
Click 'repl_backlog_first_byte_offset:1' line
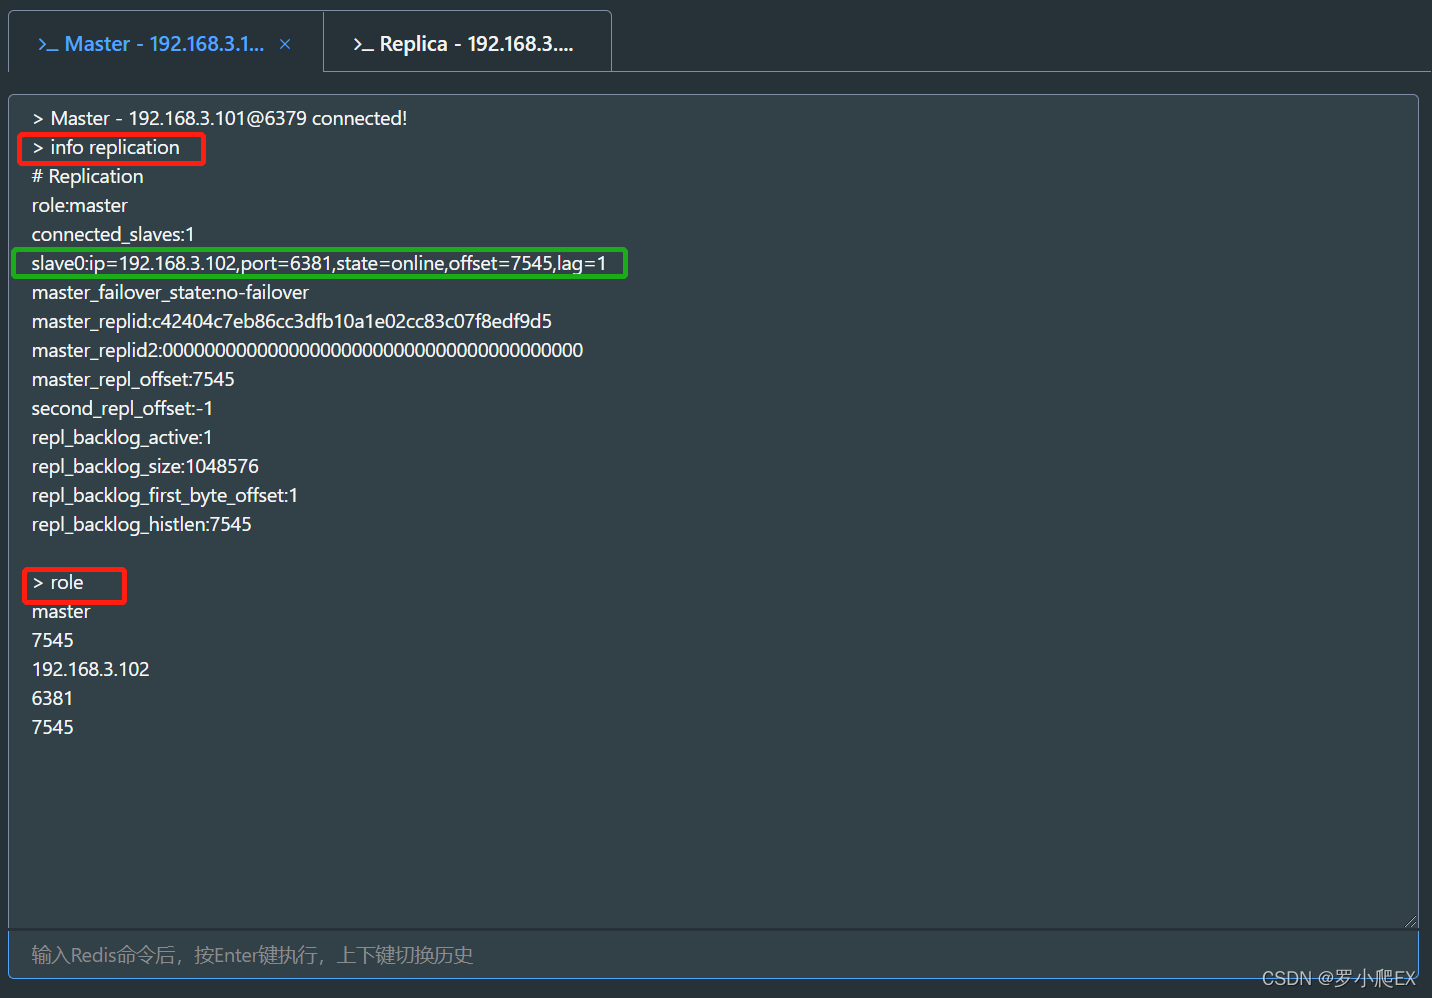click(x=165, y=495)
